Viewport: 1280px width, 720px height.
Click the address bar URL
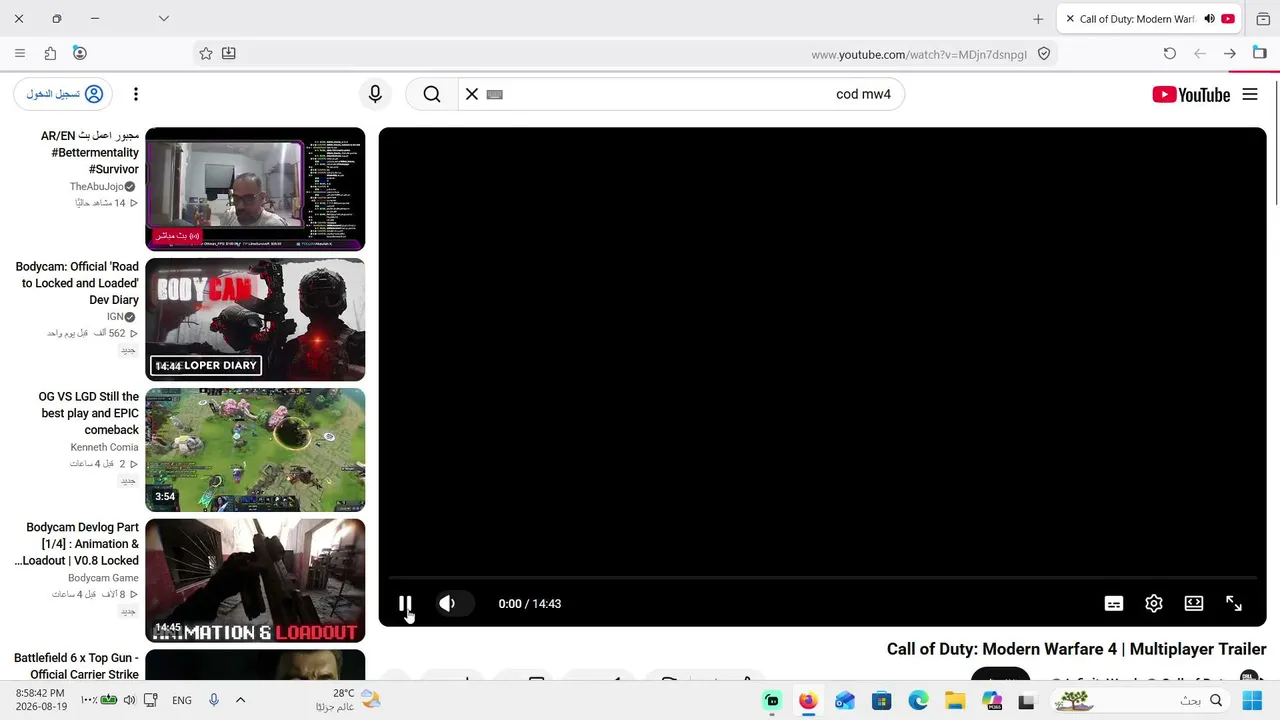coord(919,54)
